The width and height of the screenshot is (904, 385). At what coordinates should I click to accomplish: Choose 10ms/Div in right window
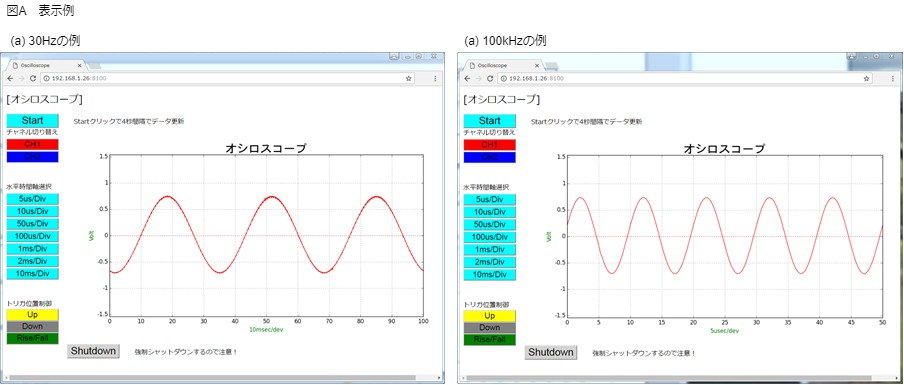point(489,274)
